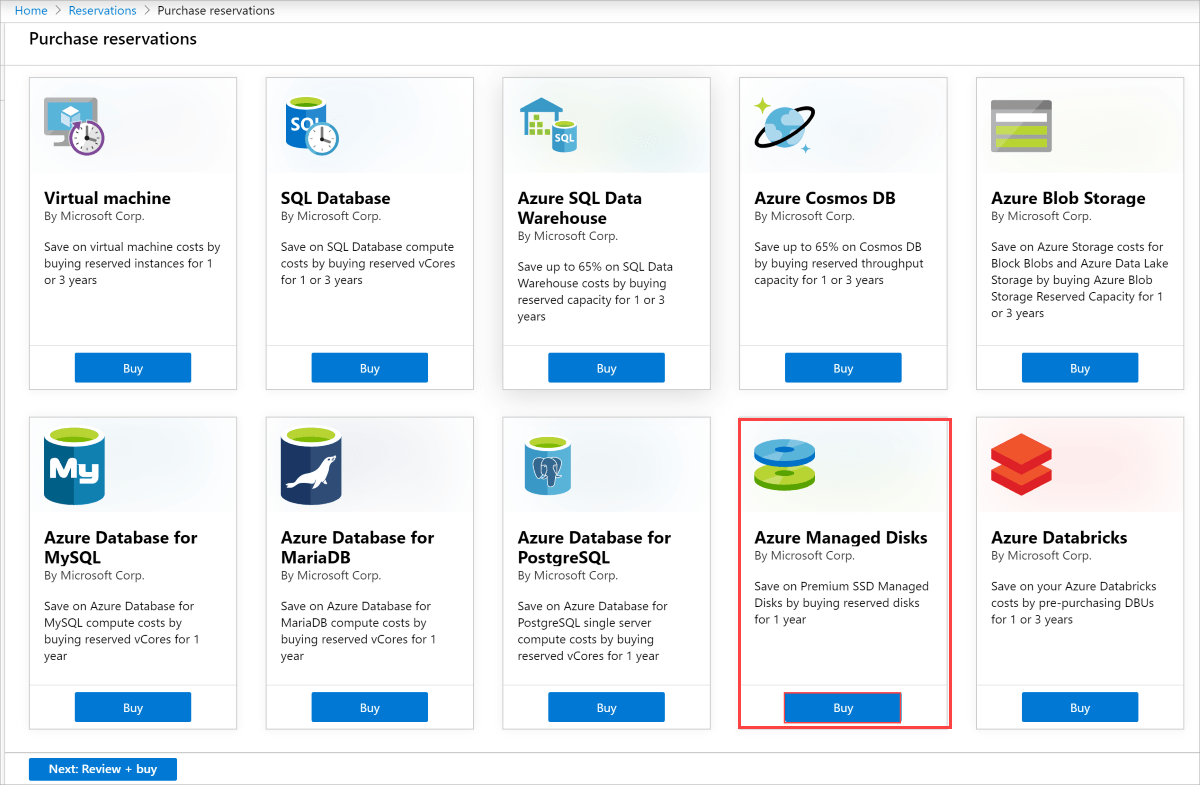This screenshot has height=785, width=1200.
Task: Click the Azure Databricks icon
Action: (1021, 464)
